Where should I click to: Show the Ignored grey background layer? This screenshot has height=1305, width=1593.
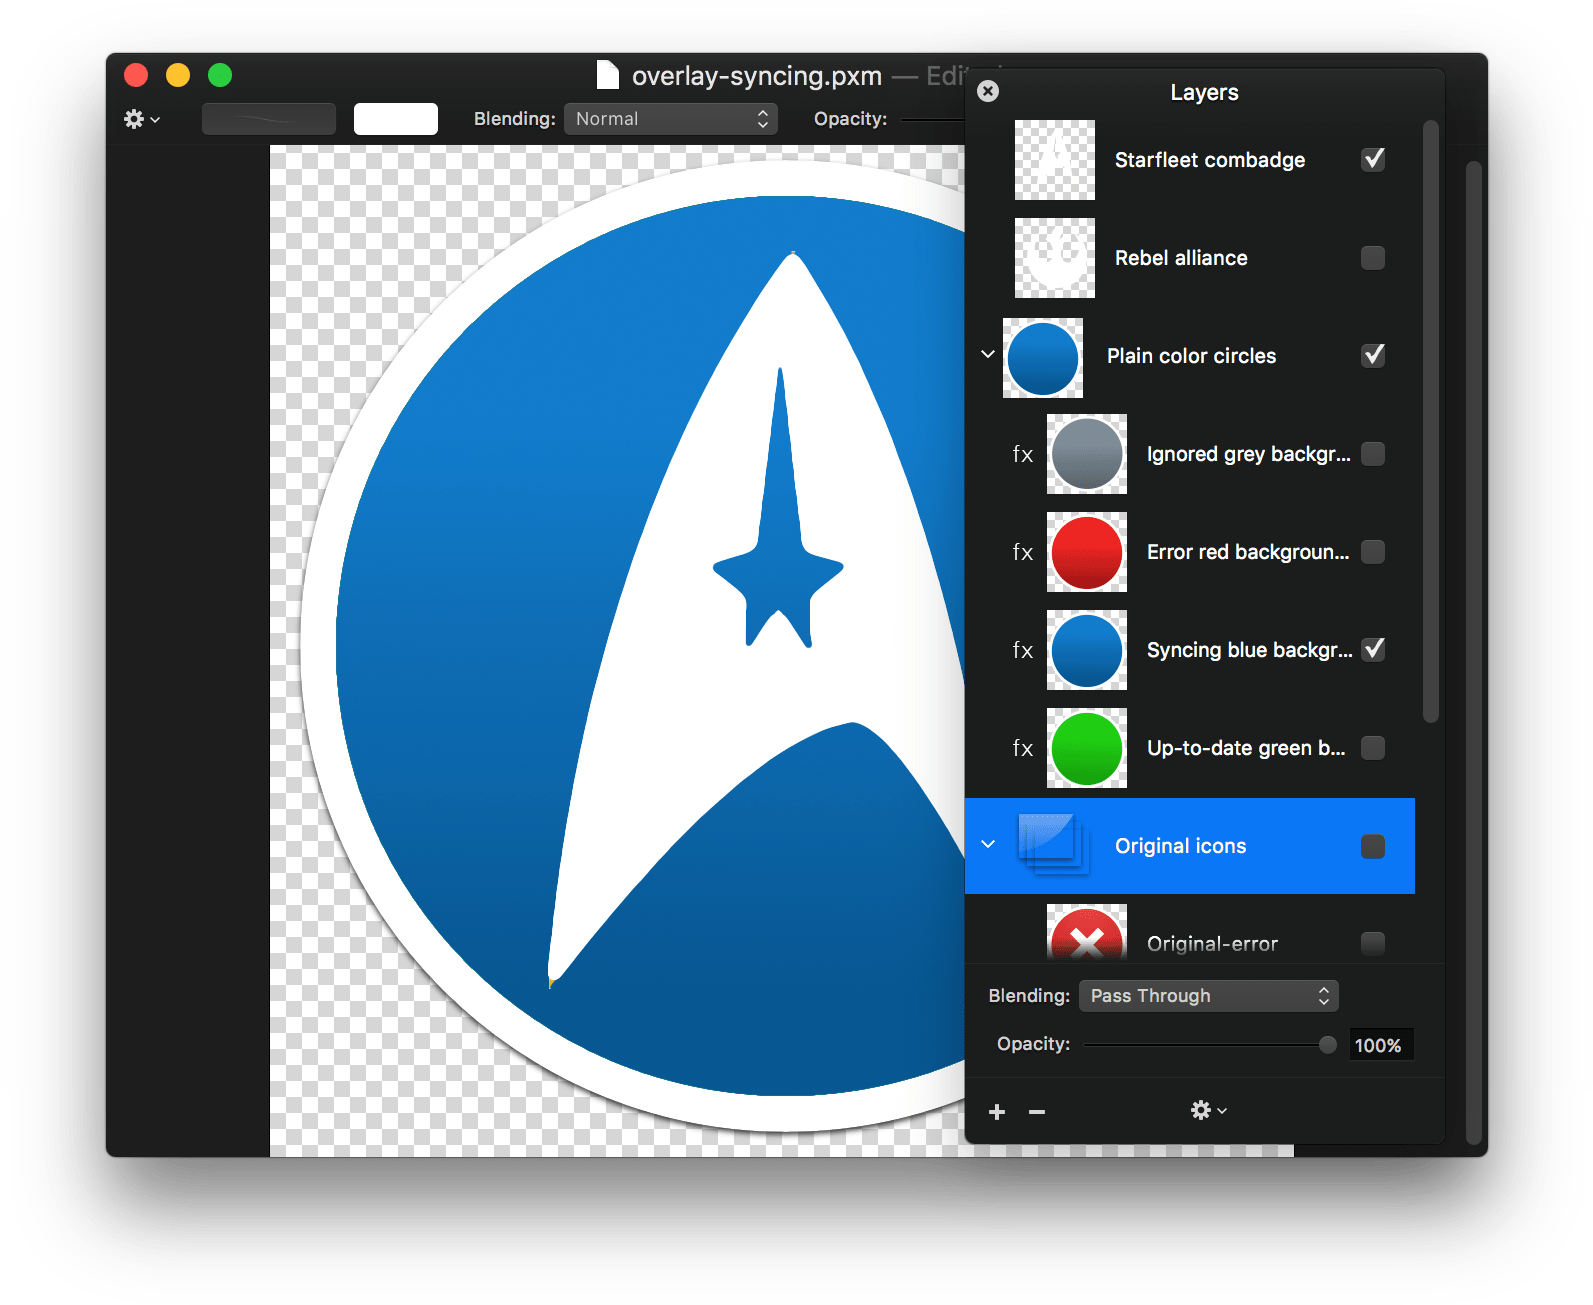coord(1373,454)
